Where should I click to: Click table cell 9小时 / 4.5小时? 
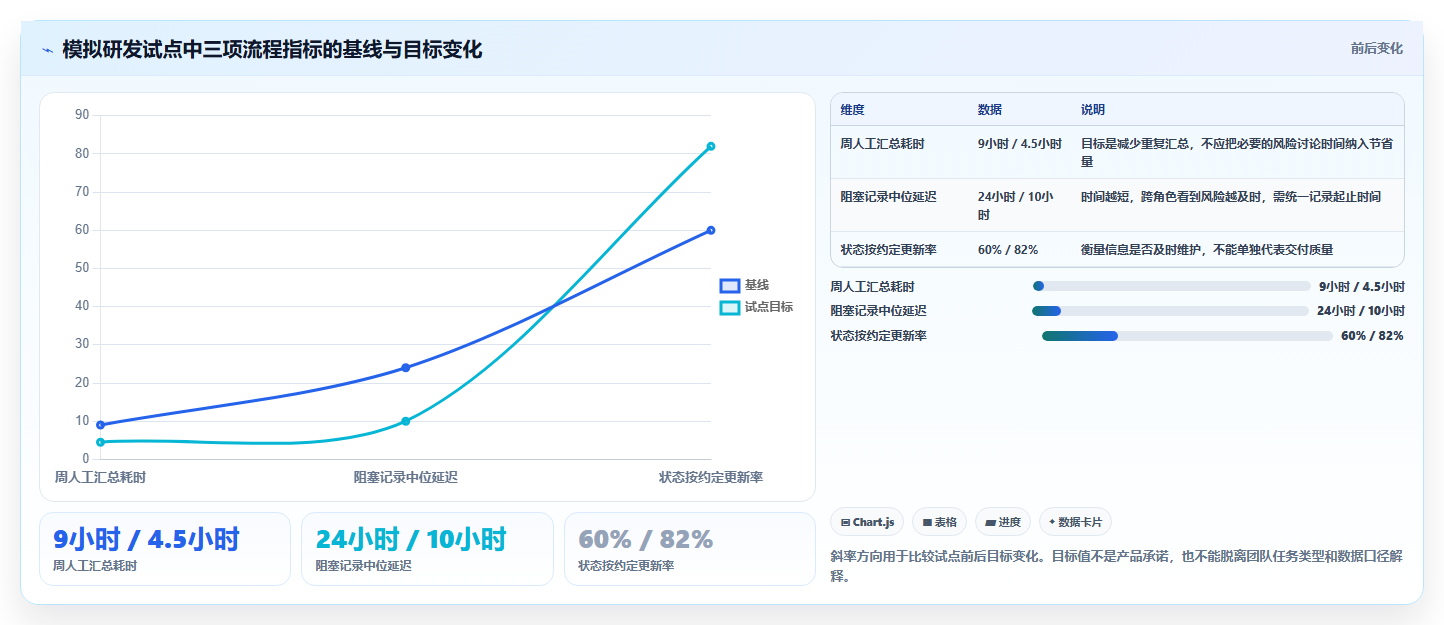1020,144
